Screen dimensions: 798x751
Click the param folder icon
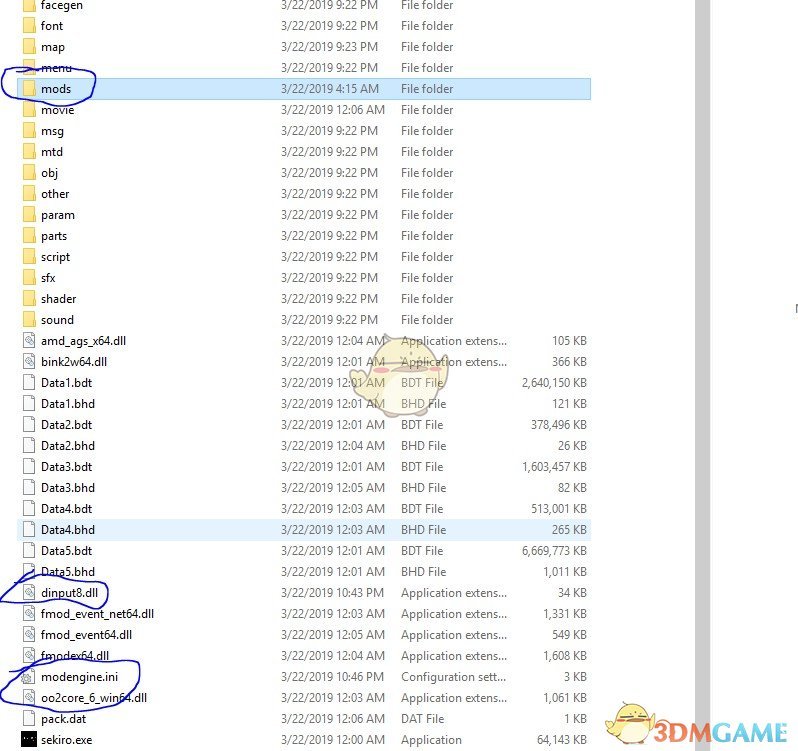[29, 215]
